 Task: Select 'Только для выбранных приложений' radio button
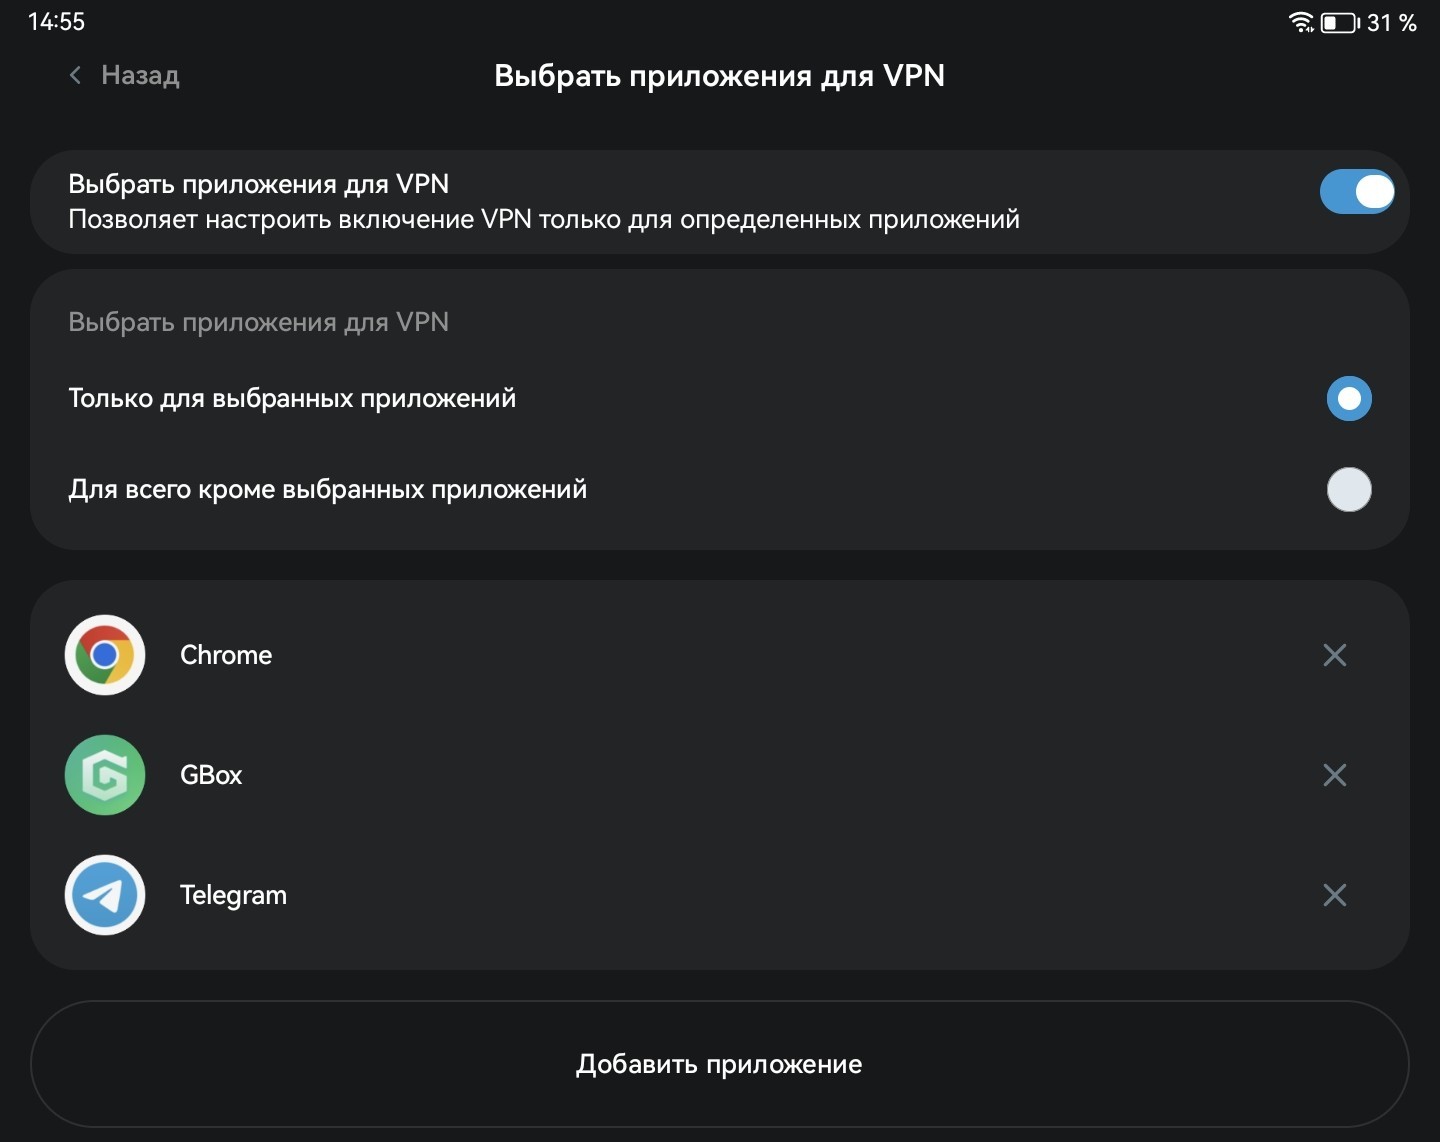click(x=1349, y=399)
